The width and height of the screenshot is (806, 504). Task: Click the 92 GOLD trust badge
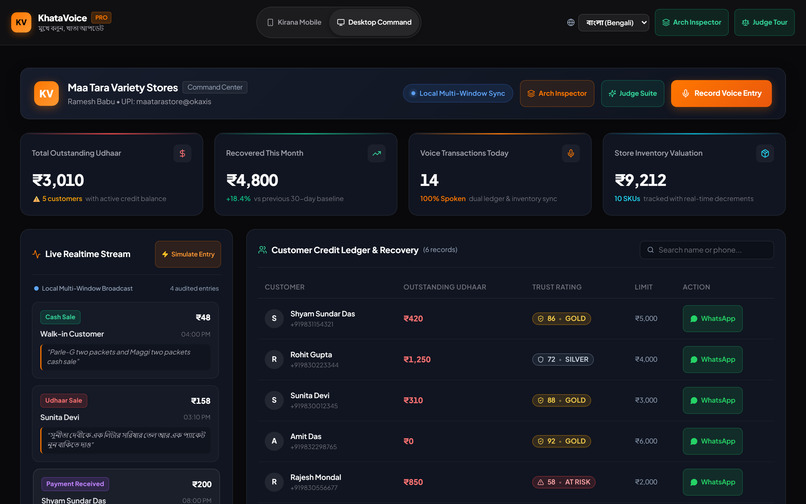coord(561,441)
